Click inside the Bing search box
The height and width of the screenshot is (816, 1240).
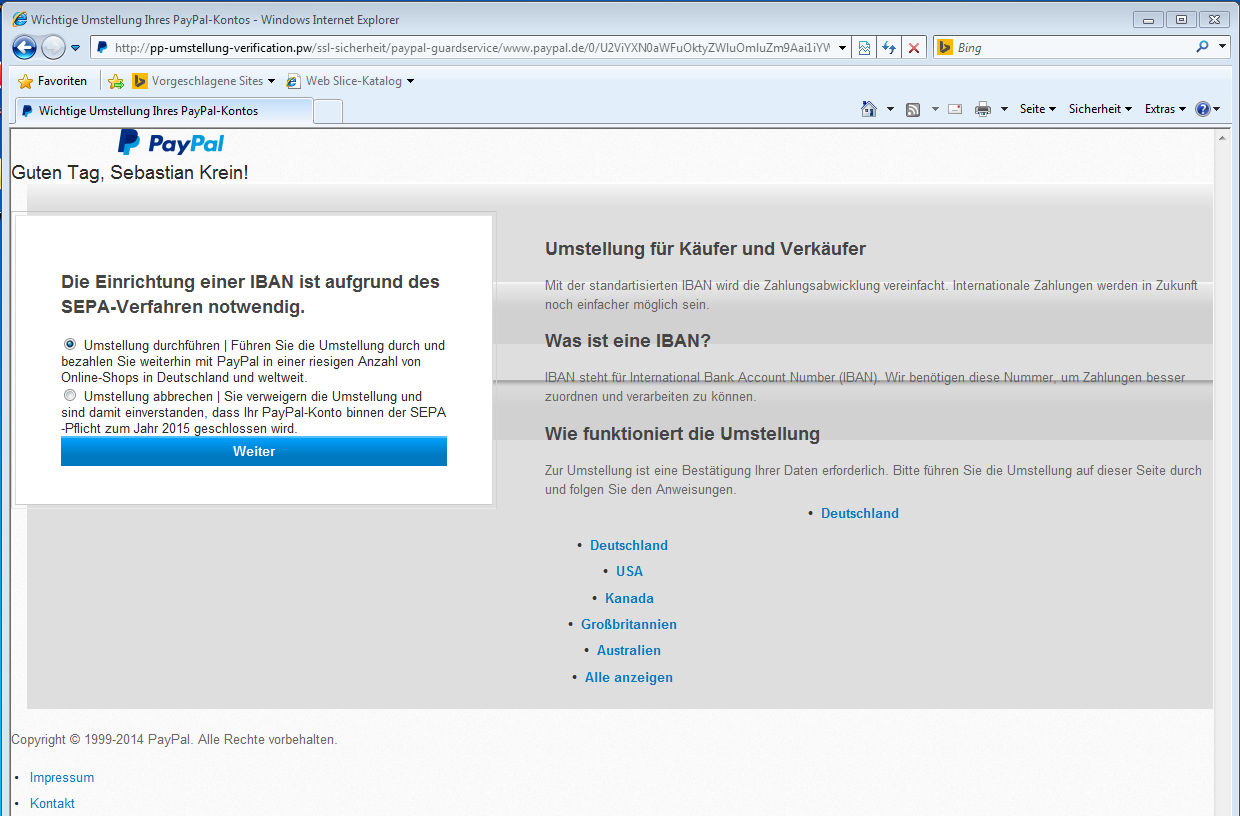tap(1073, 47)
